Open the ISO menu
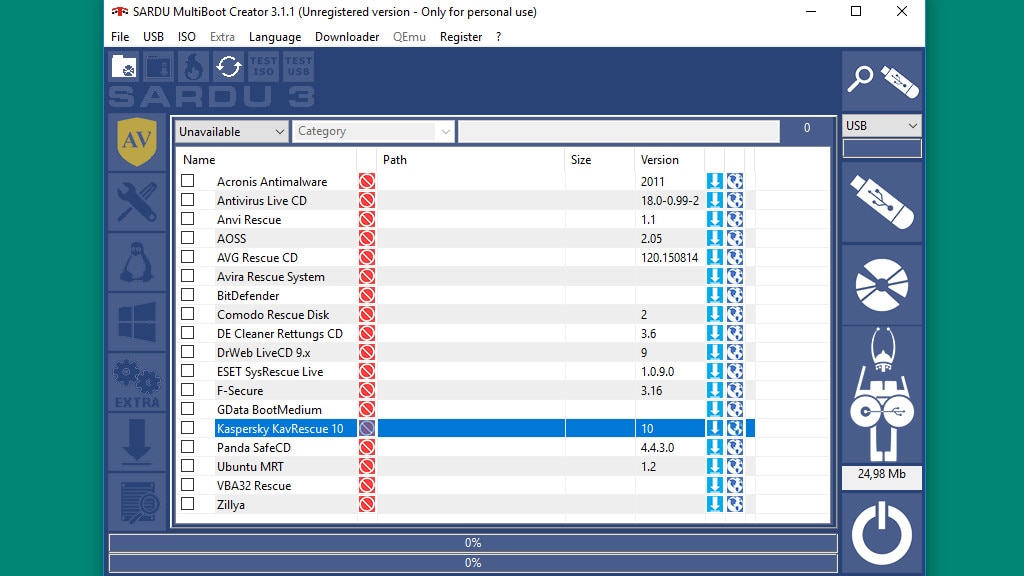1024x576 pixels. tap(187, 37)
